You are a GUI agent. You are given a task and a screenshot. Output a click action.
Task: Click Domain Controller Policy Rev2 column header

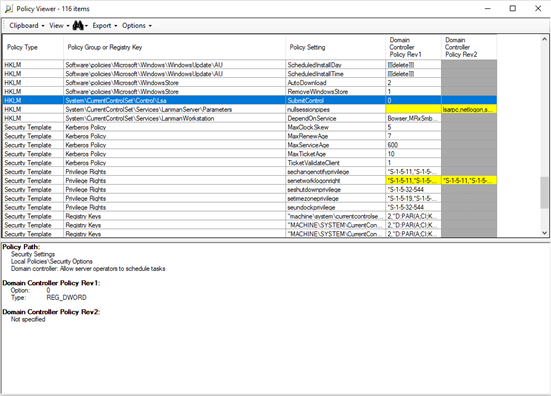469,47
